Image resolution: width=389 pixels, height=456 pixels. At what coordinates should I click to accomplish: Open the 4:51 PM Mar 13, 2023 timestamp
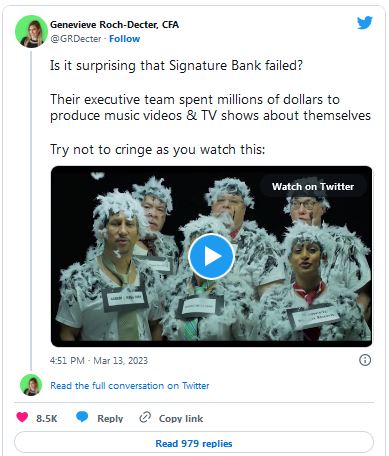pos(99,360)
